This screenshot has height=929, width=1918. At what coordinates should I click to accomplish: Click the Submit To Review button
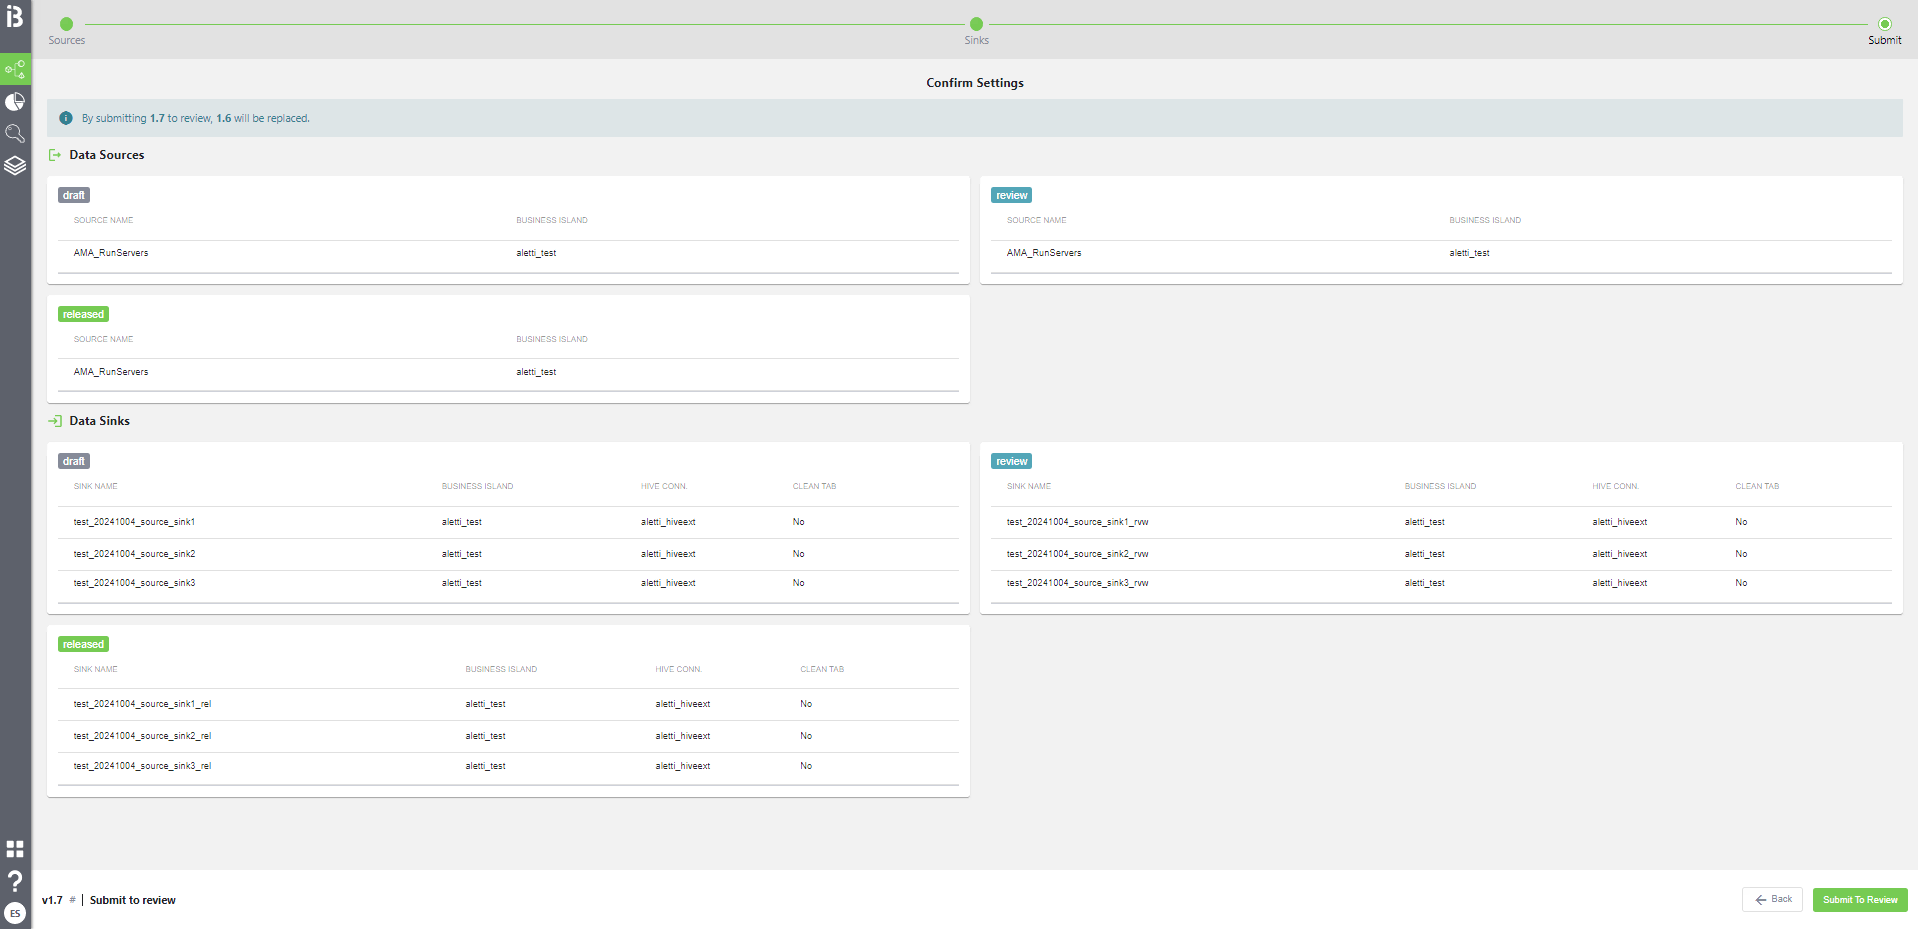pyautogui.click(x=1859, y=899)
